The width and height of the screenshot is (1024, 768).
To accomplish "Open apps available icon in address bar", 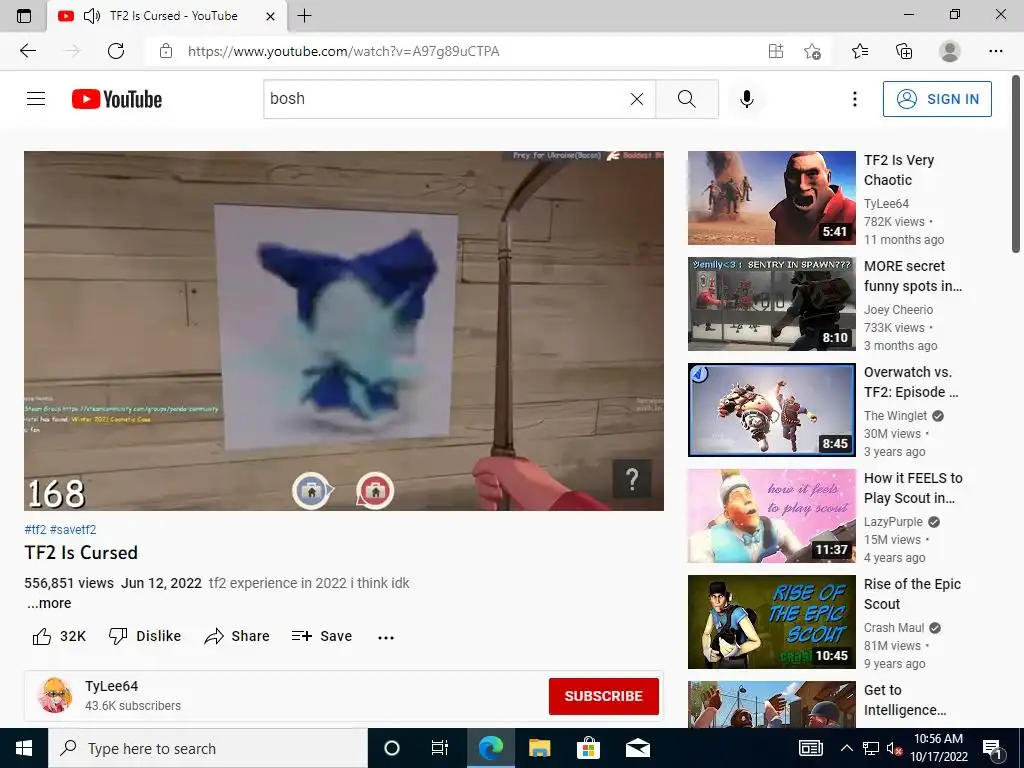I will pyautogui.click(x=775, y=51).
